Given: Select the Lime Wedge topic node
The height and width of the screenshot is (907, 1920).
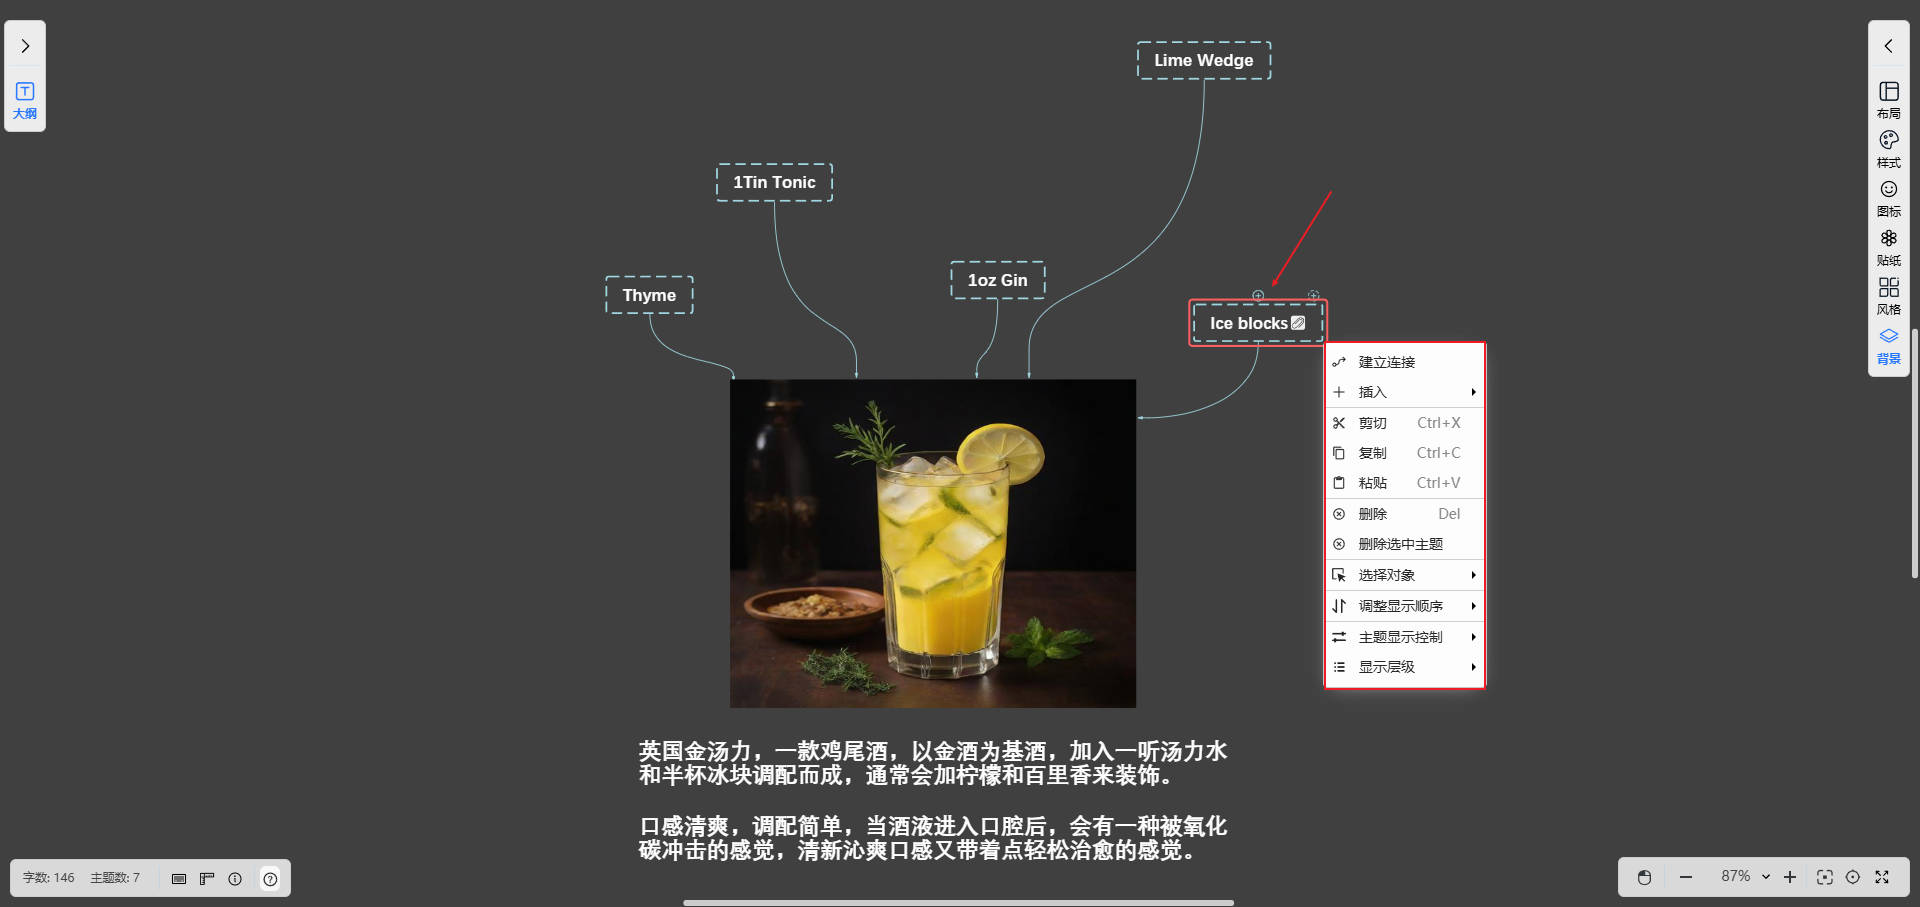Looking at the screenshot, I should [x=1203, y=60].
